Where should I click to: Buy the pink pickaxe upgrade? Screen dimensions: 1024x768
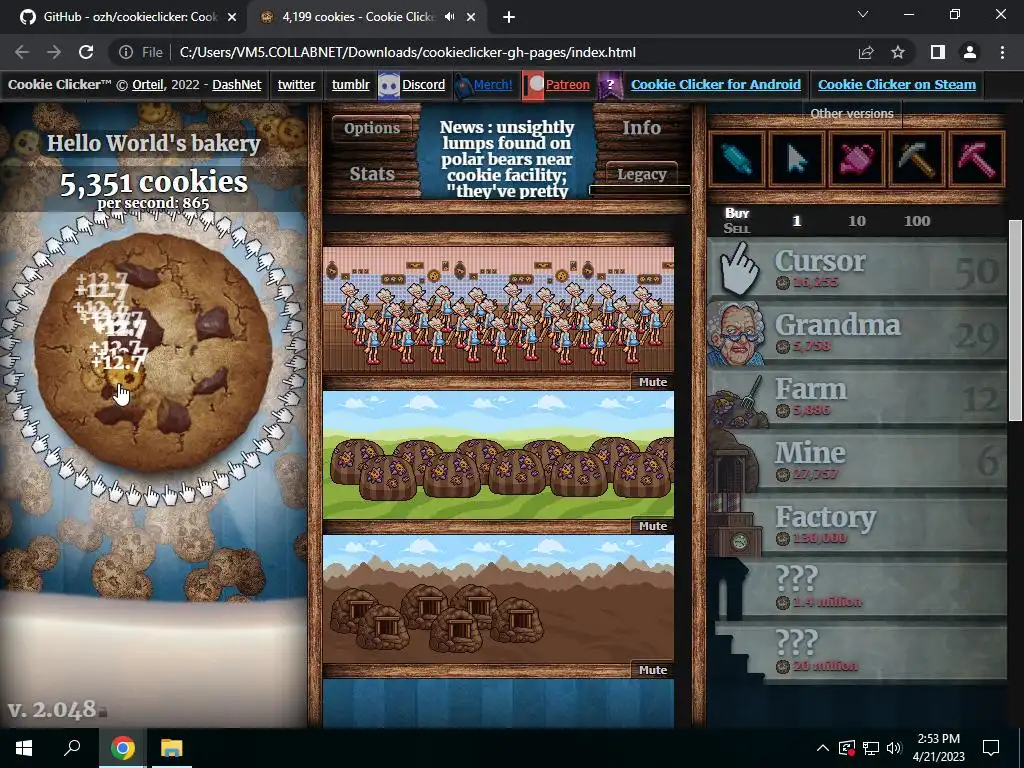[977, 159]
